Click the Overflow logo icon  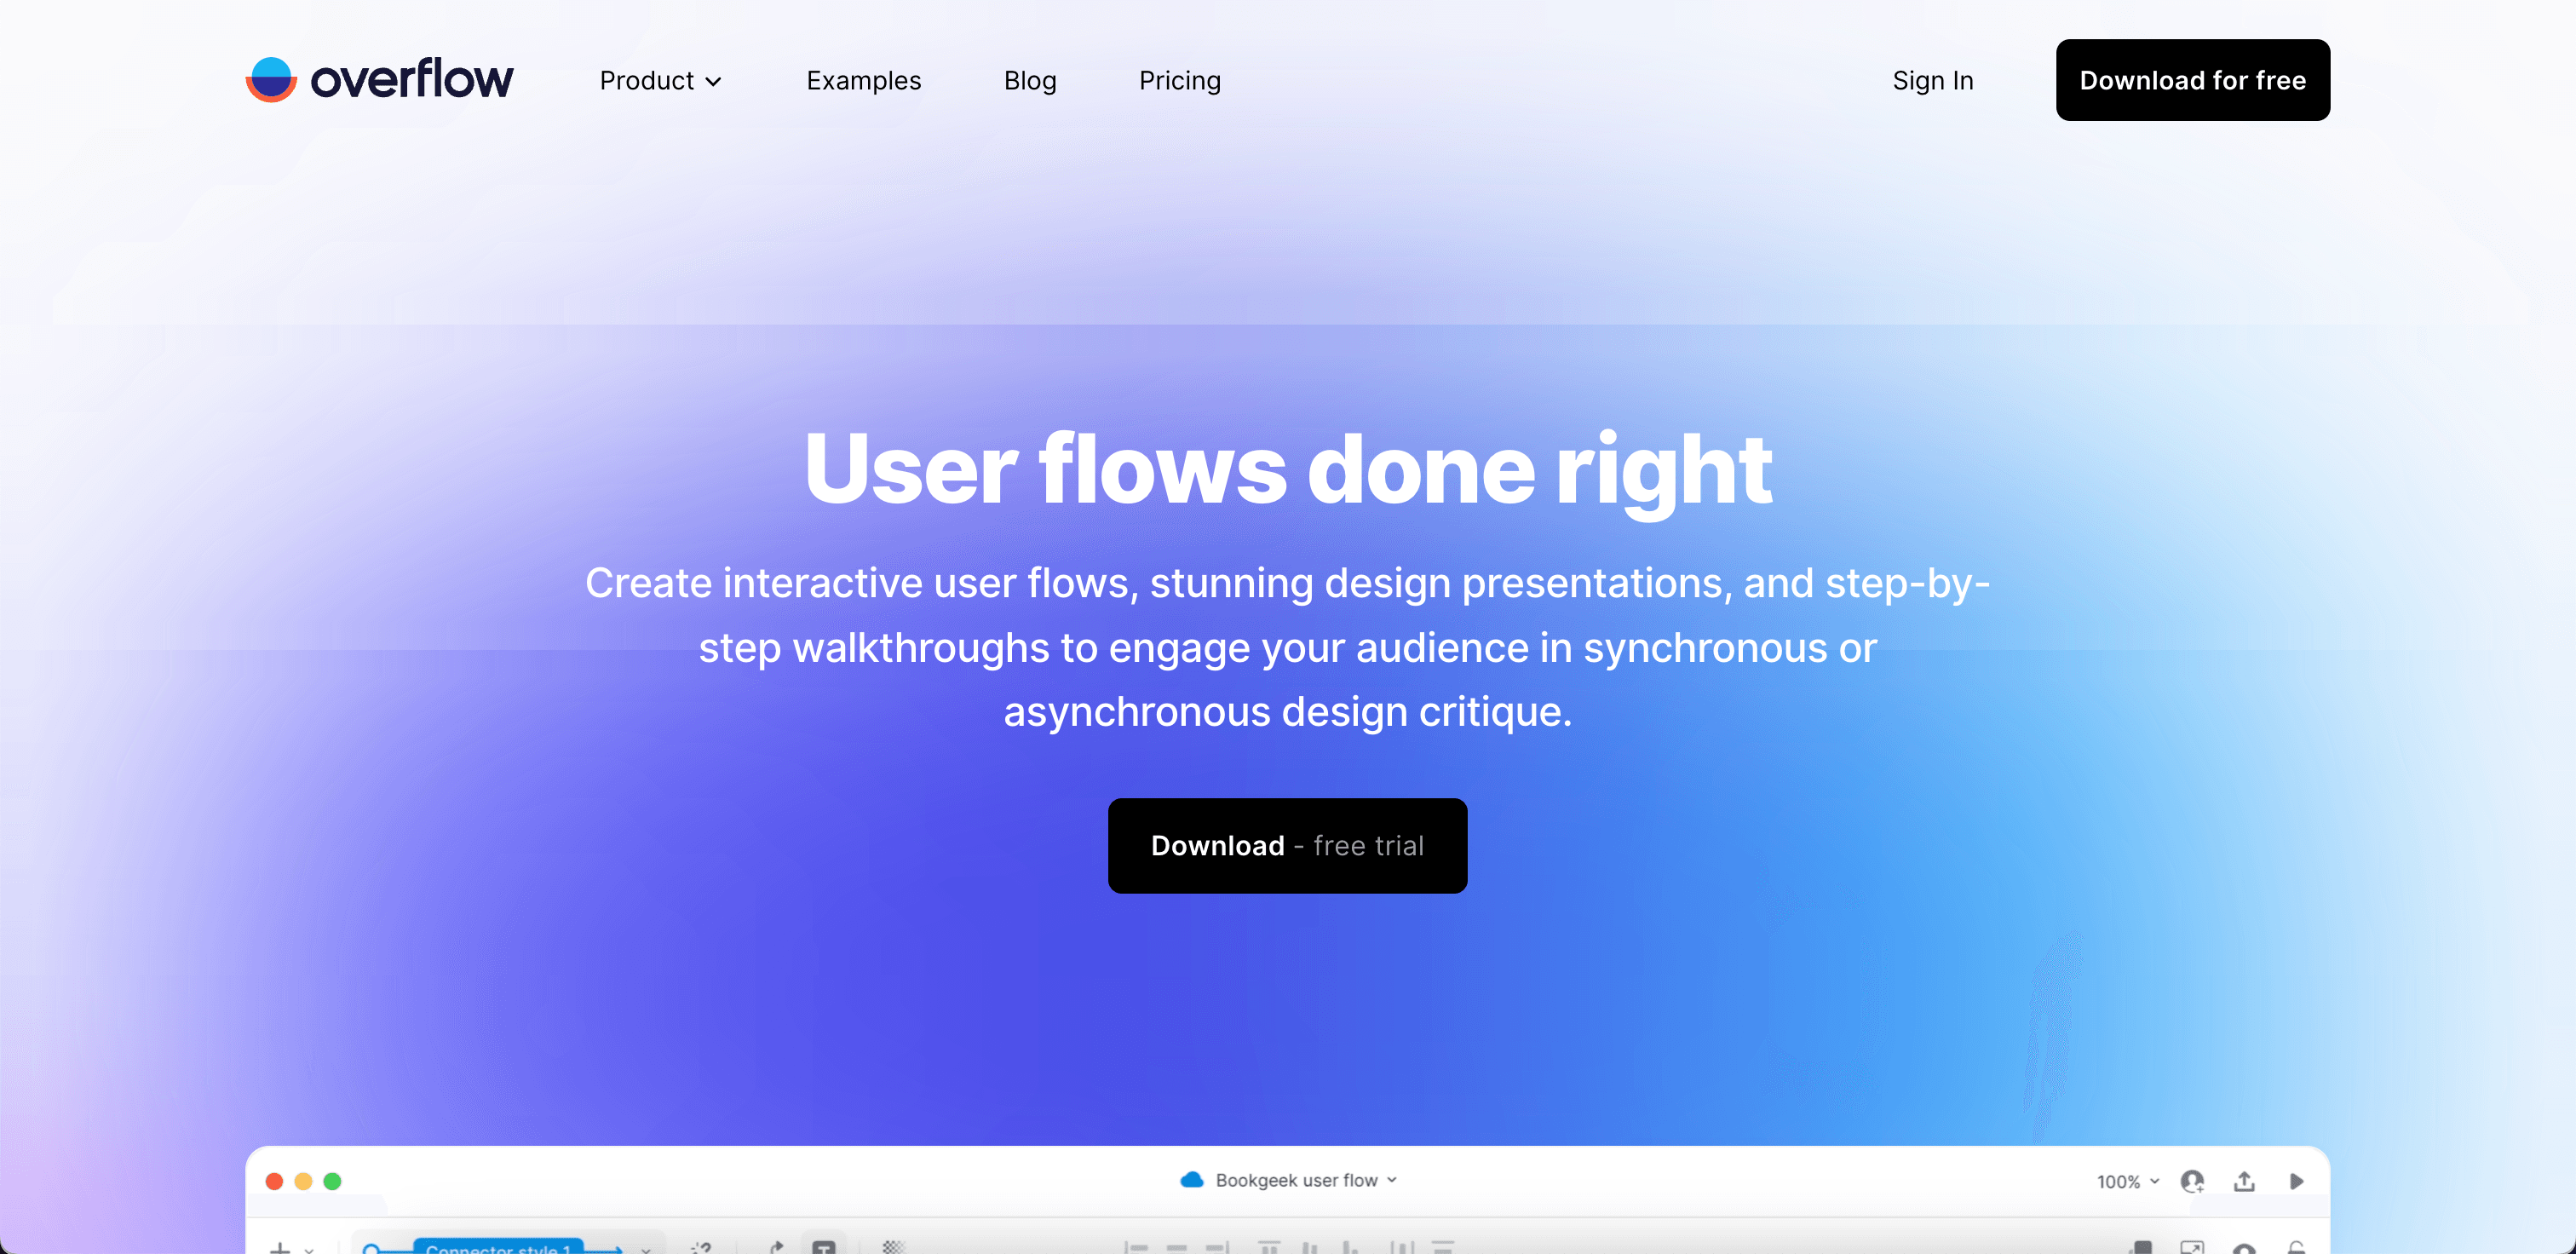[x=269, y=79]
